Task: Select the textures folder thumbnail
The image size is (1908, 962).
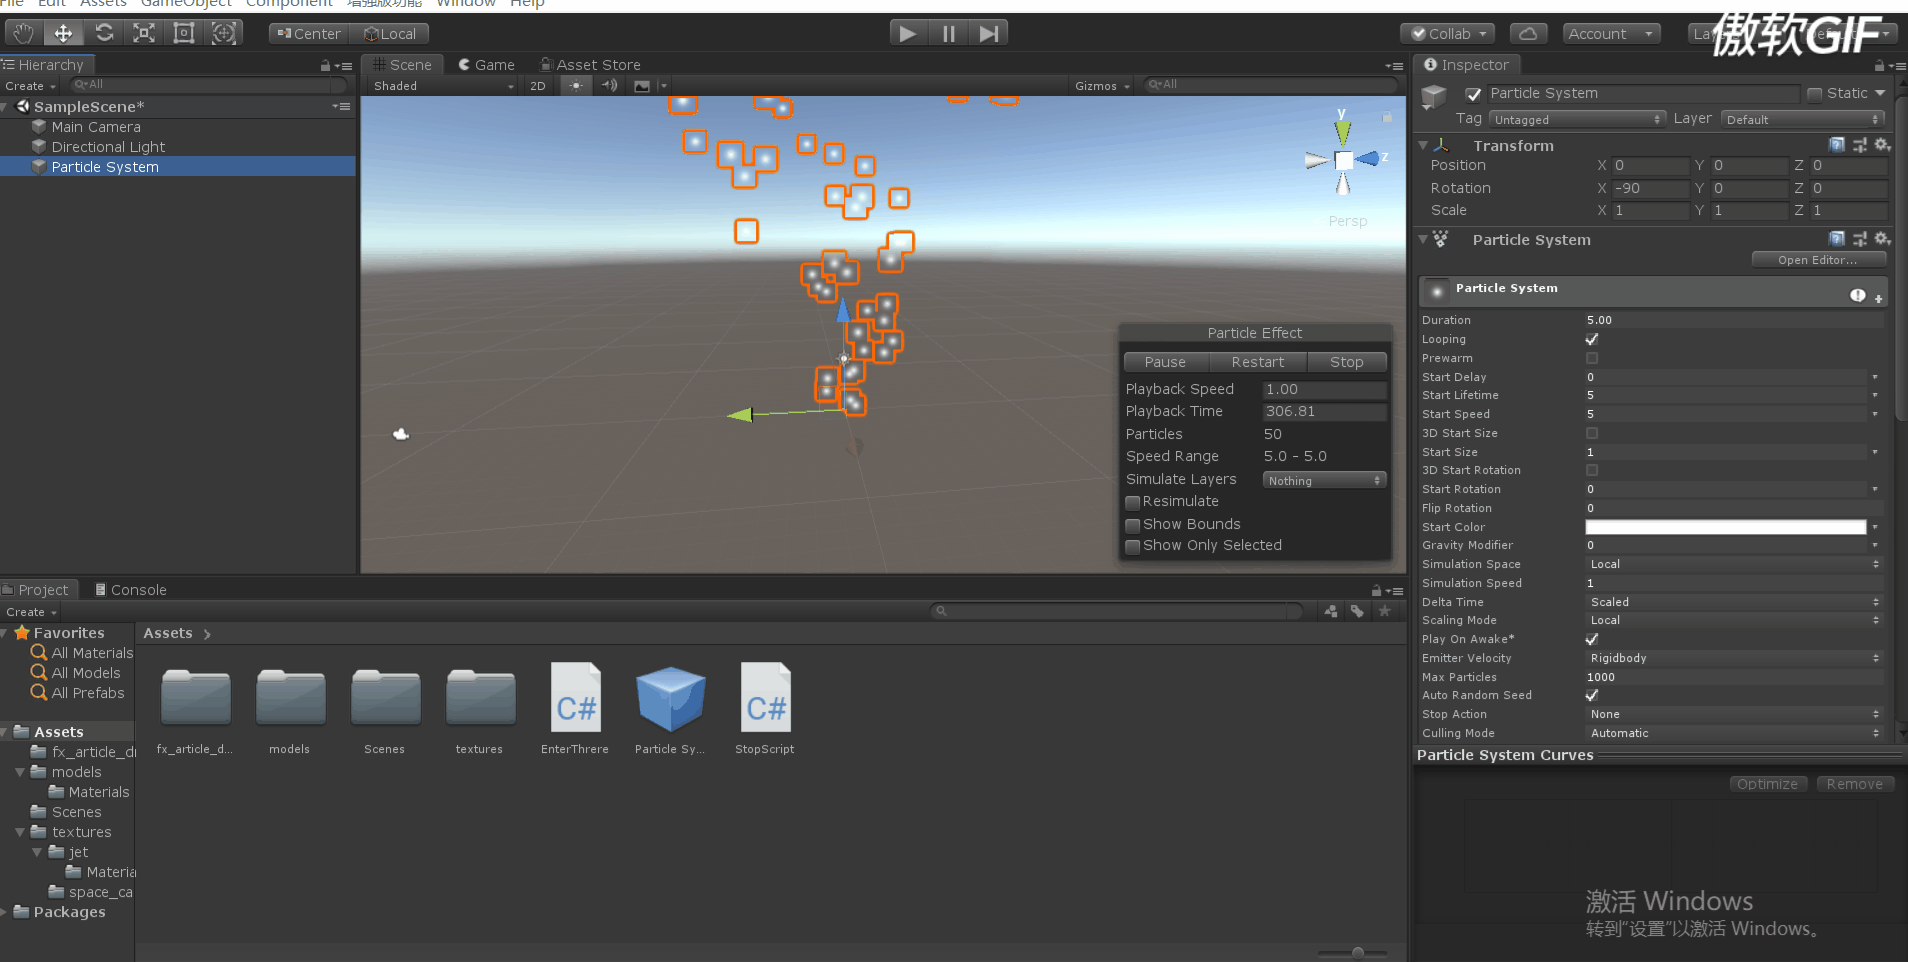Action: tap(480, 707)
